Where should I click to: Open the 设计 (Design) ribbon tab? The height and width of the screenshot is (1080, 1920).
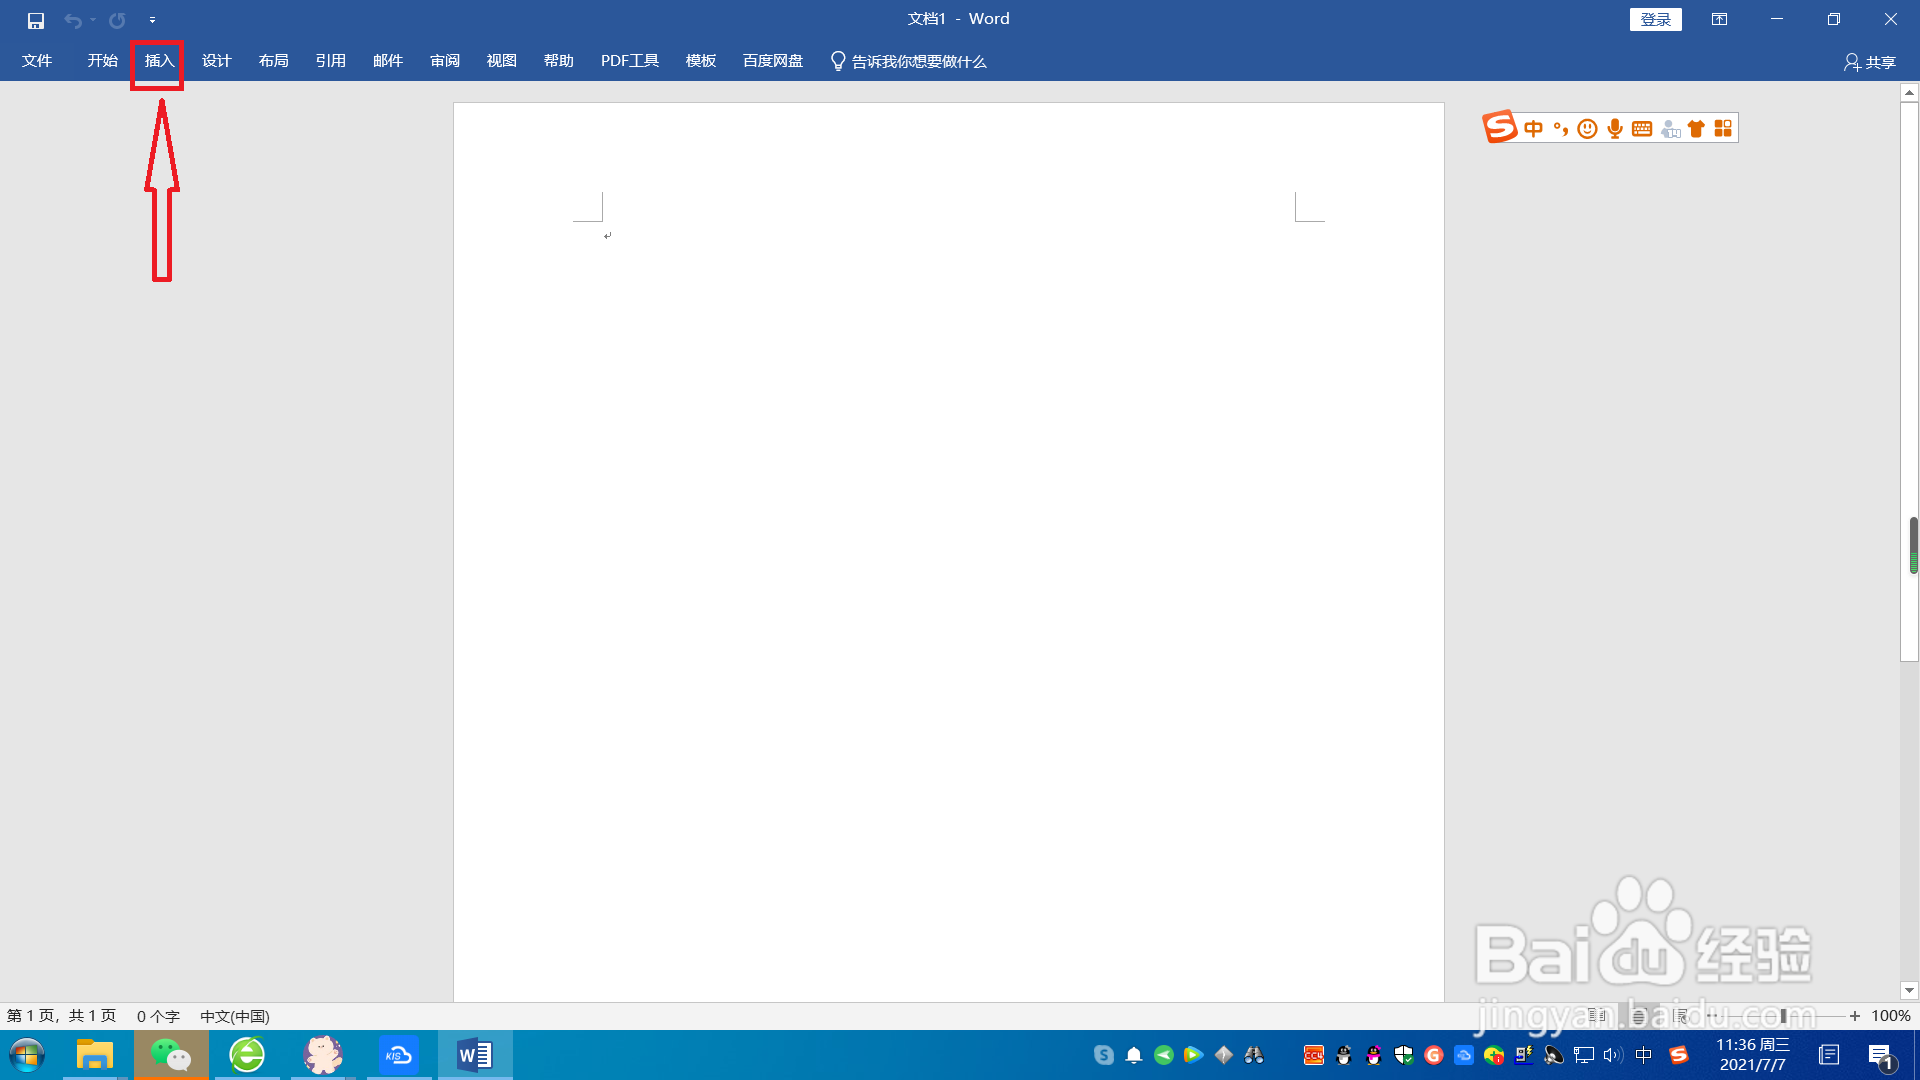coord(216,61)
